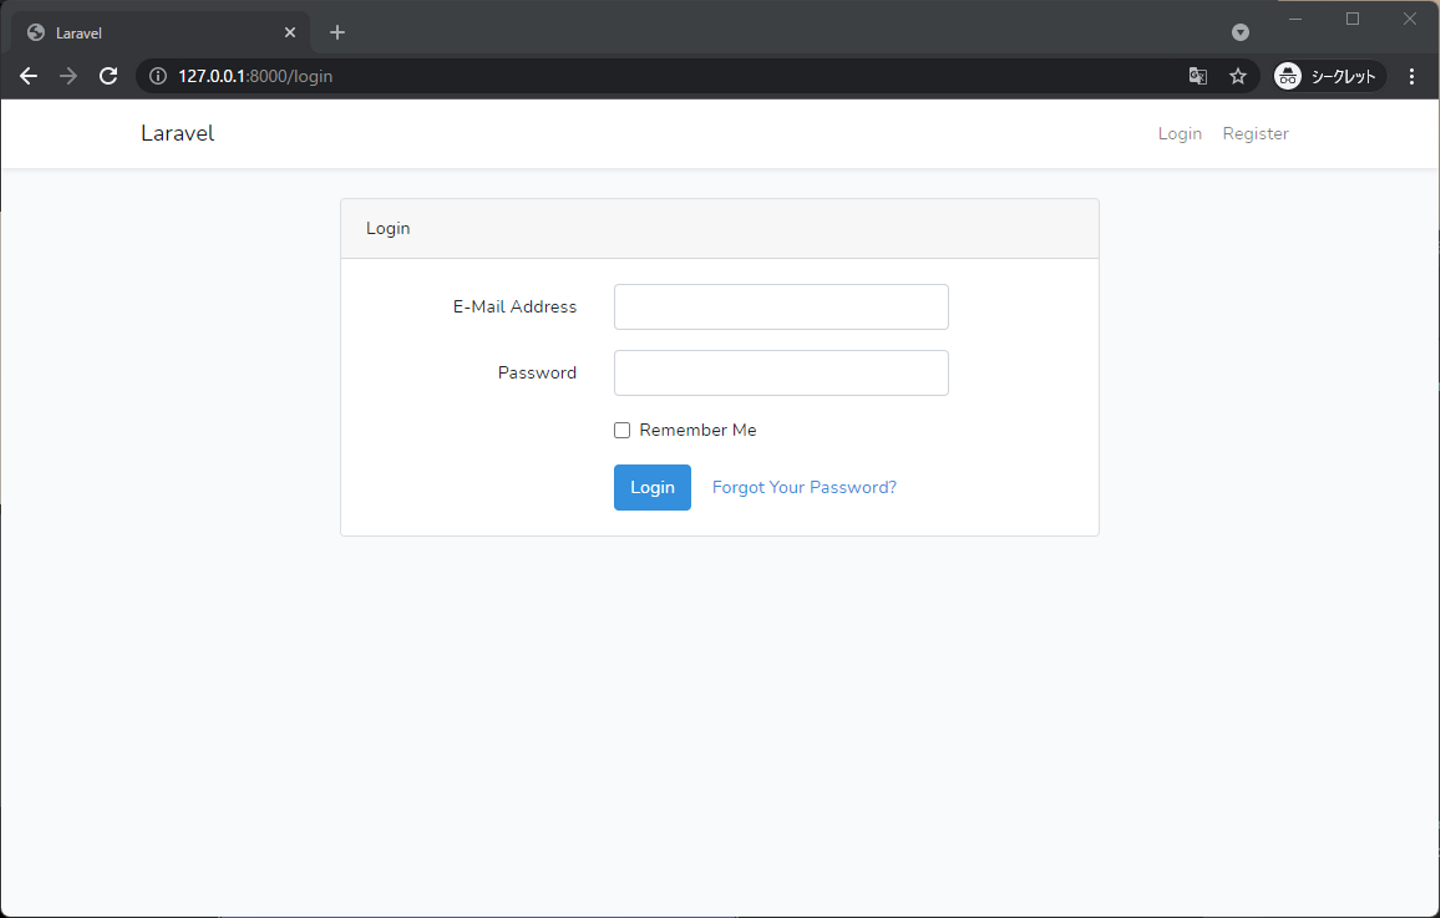
Task: Open the Login link in navbar
Action: point(1180,134)
